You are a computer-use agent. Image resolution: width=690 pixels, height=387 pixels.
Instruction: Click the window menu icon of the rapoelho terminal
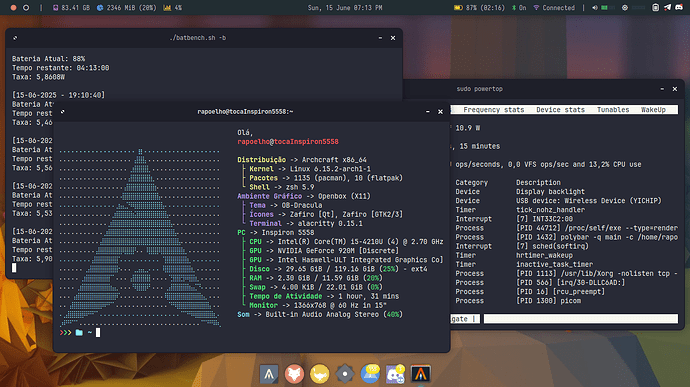click(x=62, y=112)
